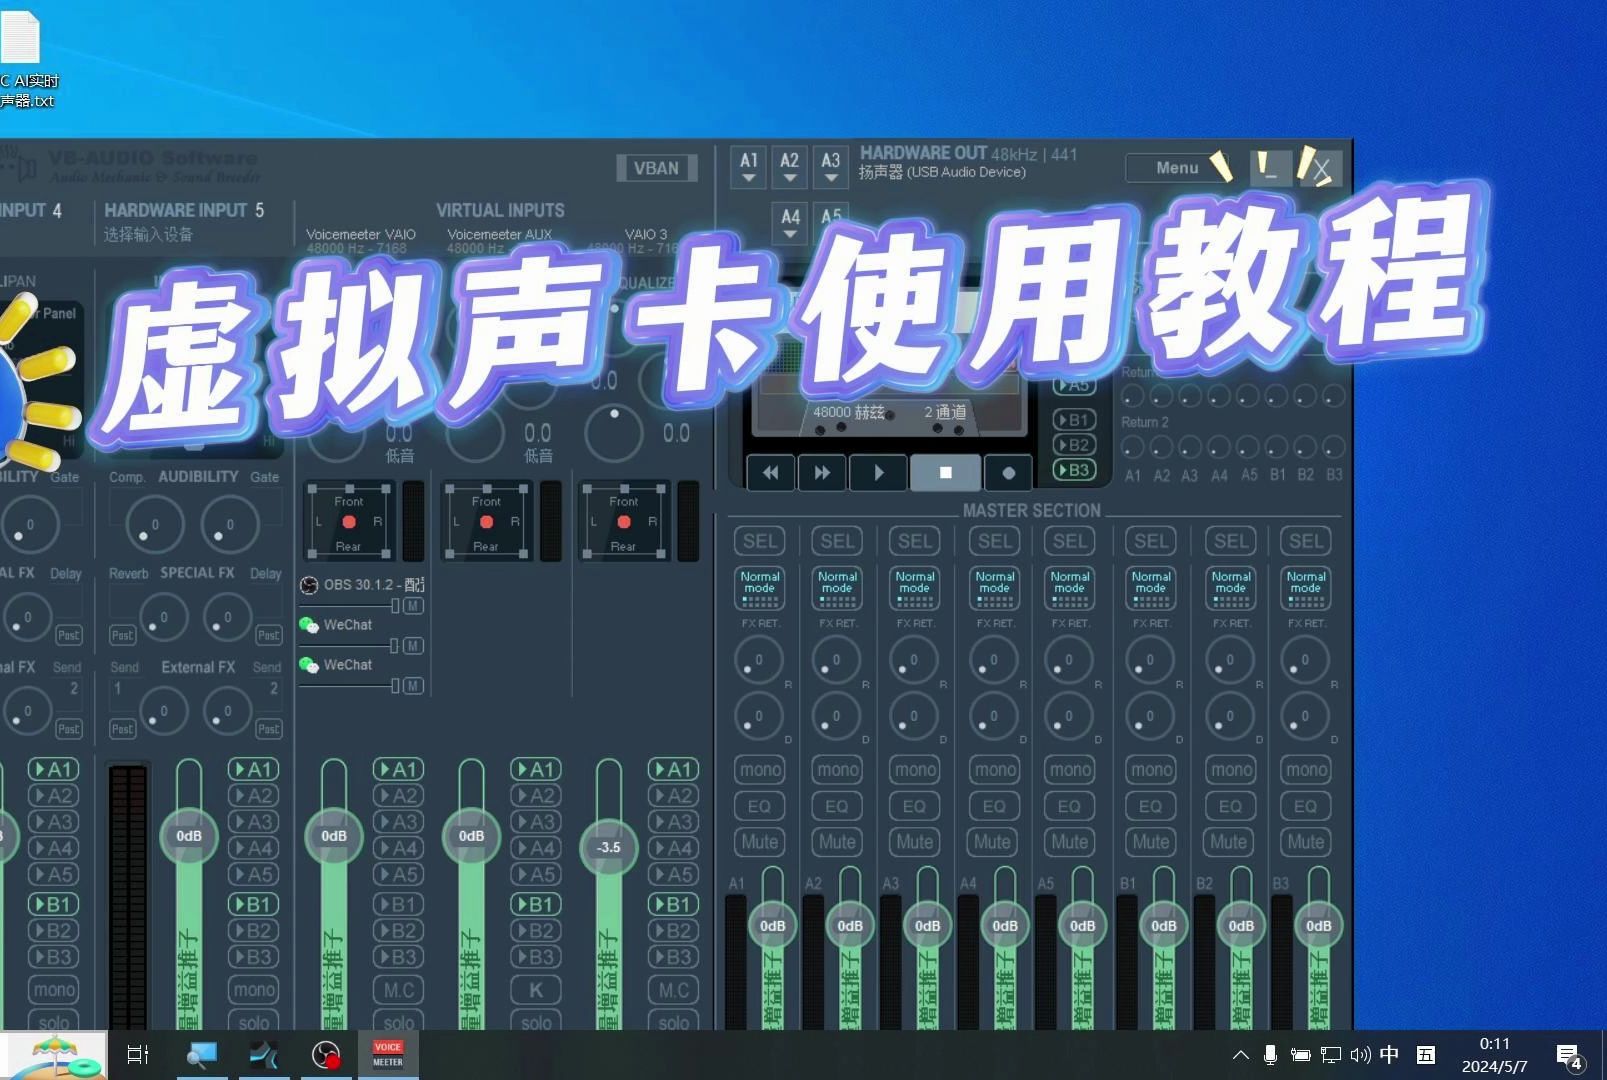This screenshot has width=1607, height=1080.
Task: Click the red pan dot in Voicemeeter VAIO surround panel
Action: tap(349, 522)
